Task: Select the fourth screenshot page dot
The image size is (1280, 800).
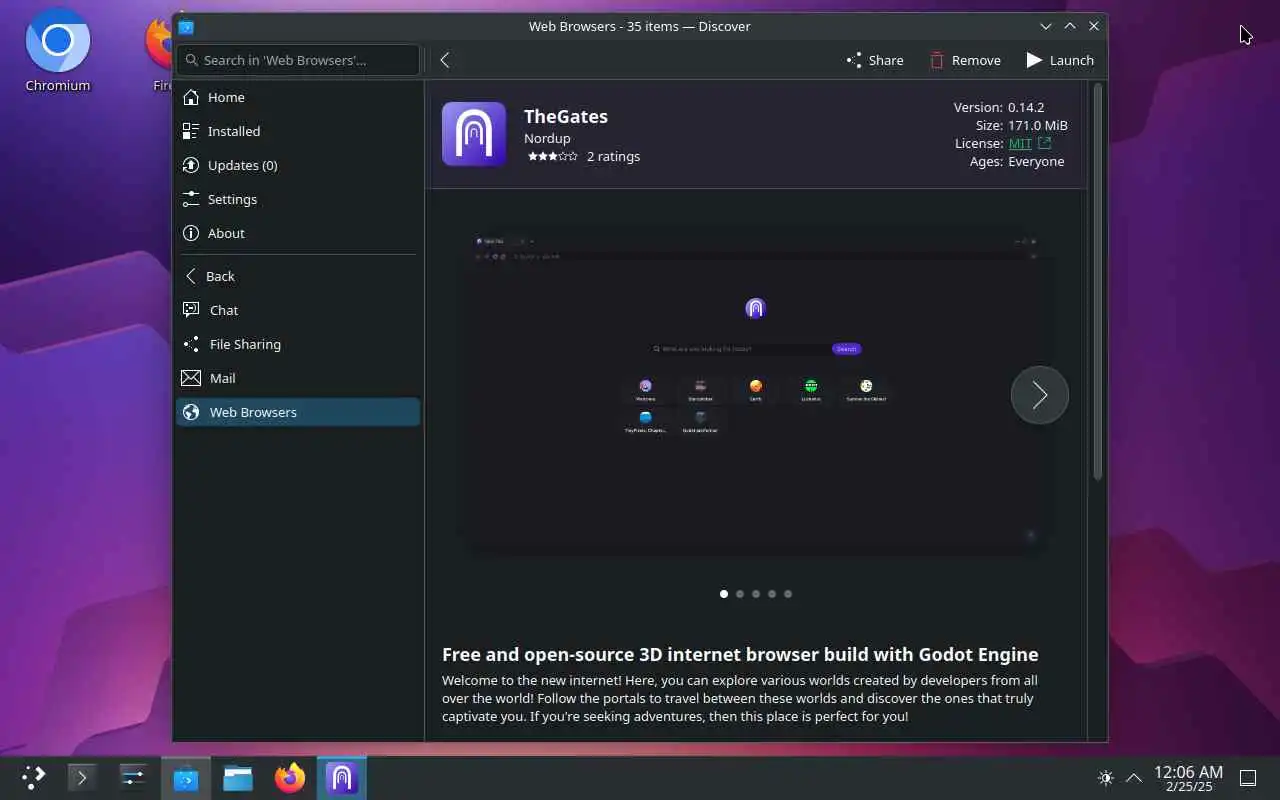Action: click(x=772, y=594)
